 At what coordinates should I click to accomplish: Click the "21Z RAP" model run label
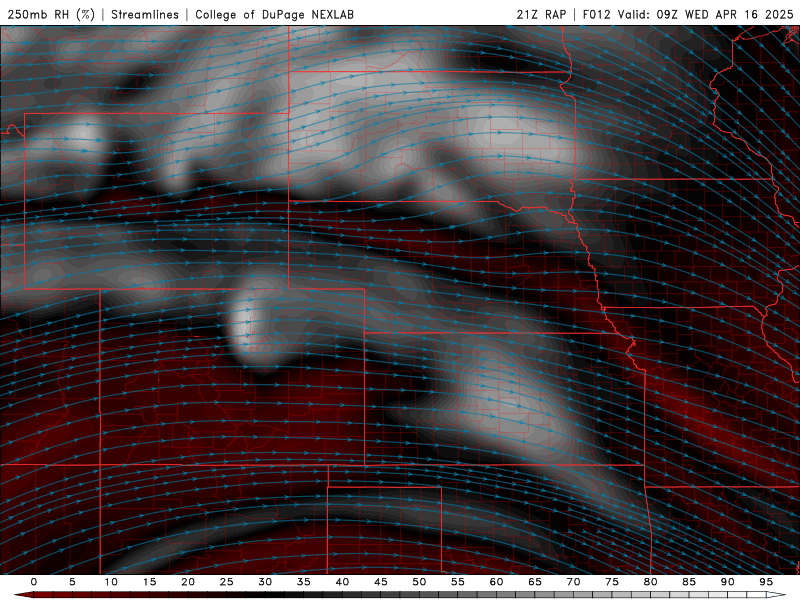541,14
